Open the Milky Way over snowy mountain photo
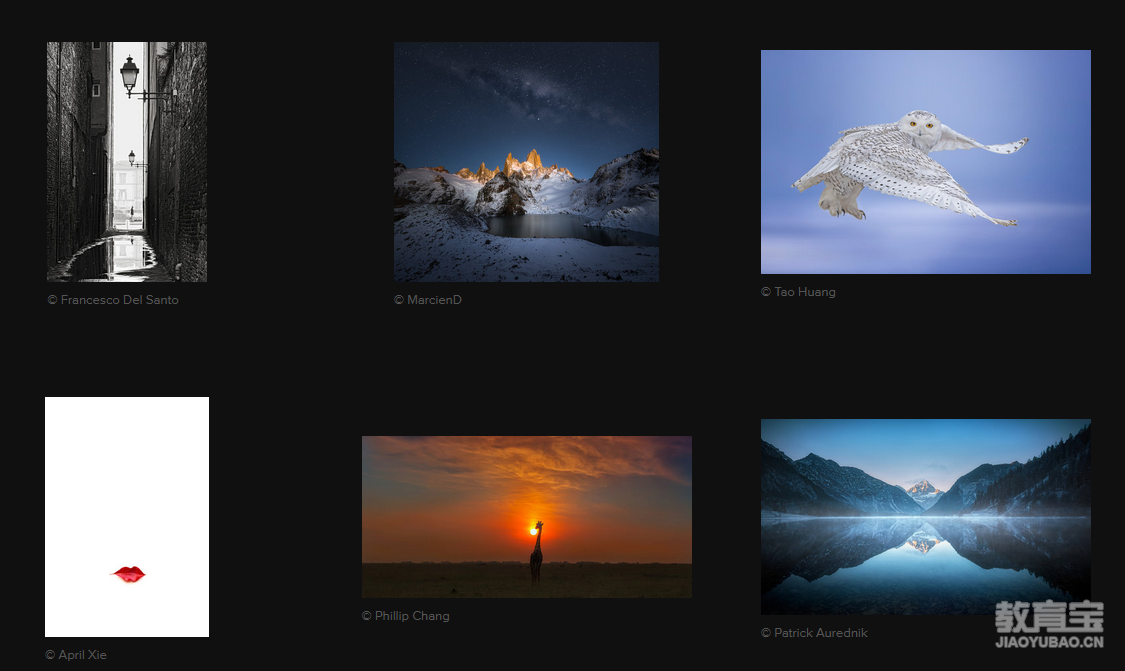This screenshot has height=671, width=1125. (526, 161)
